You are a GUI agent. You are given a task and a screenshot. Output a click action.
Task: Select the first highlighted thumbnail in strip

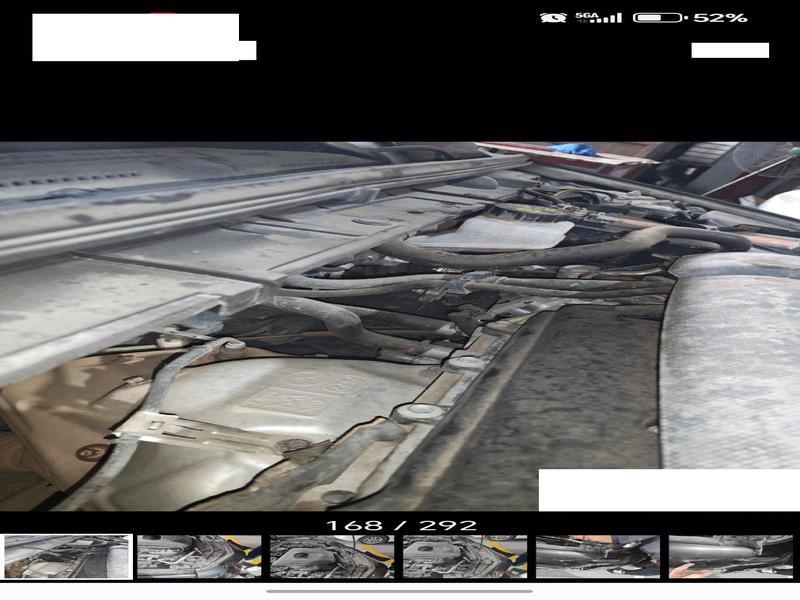[67, 556]
